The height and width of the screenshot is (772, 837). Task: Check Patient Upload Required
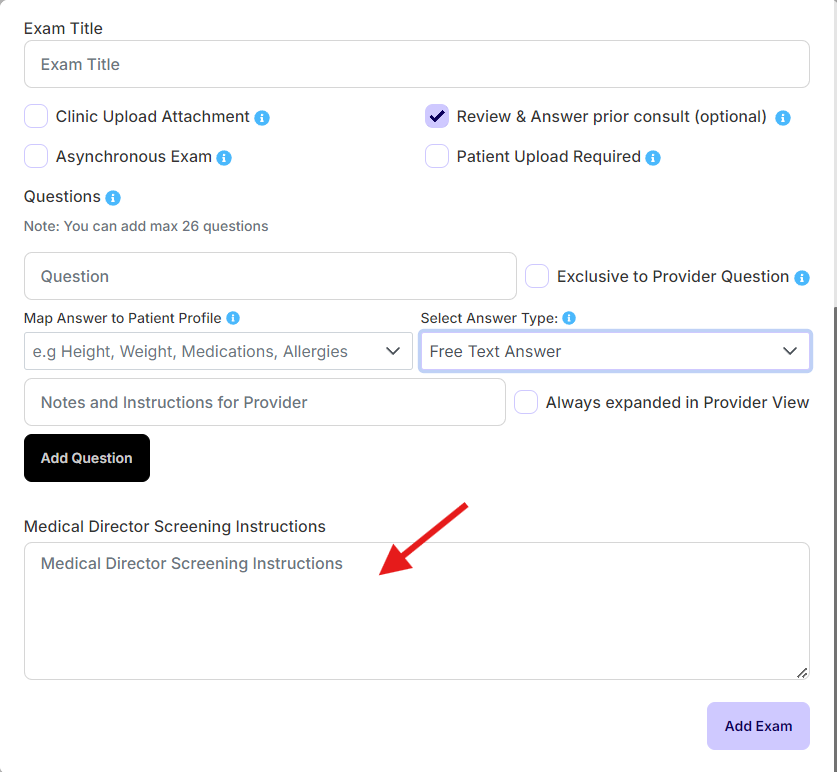pos(437,157)
